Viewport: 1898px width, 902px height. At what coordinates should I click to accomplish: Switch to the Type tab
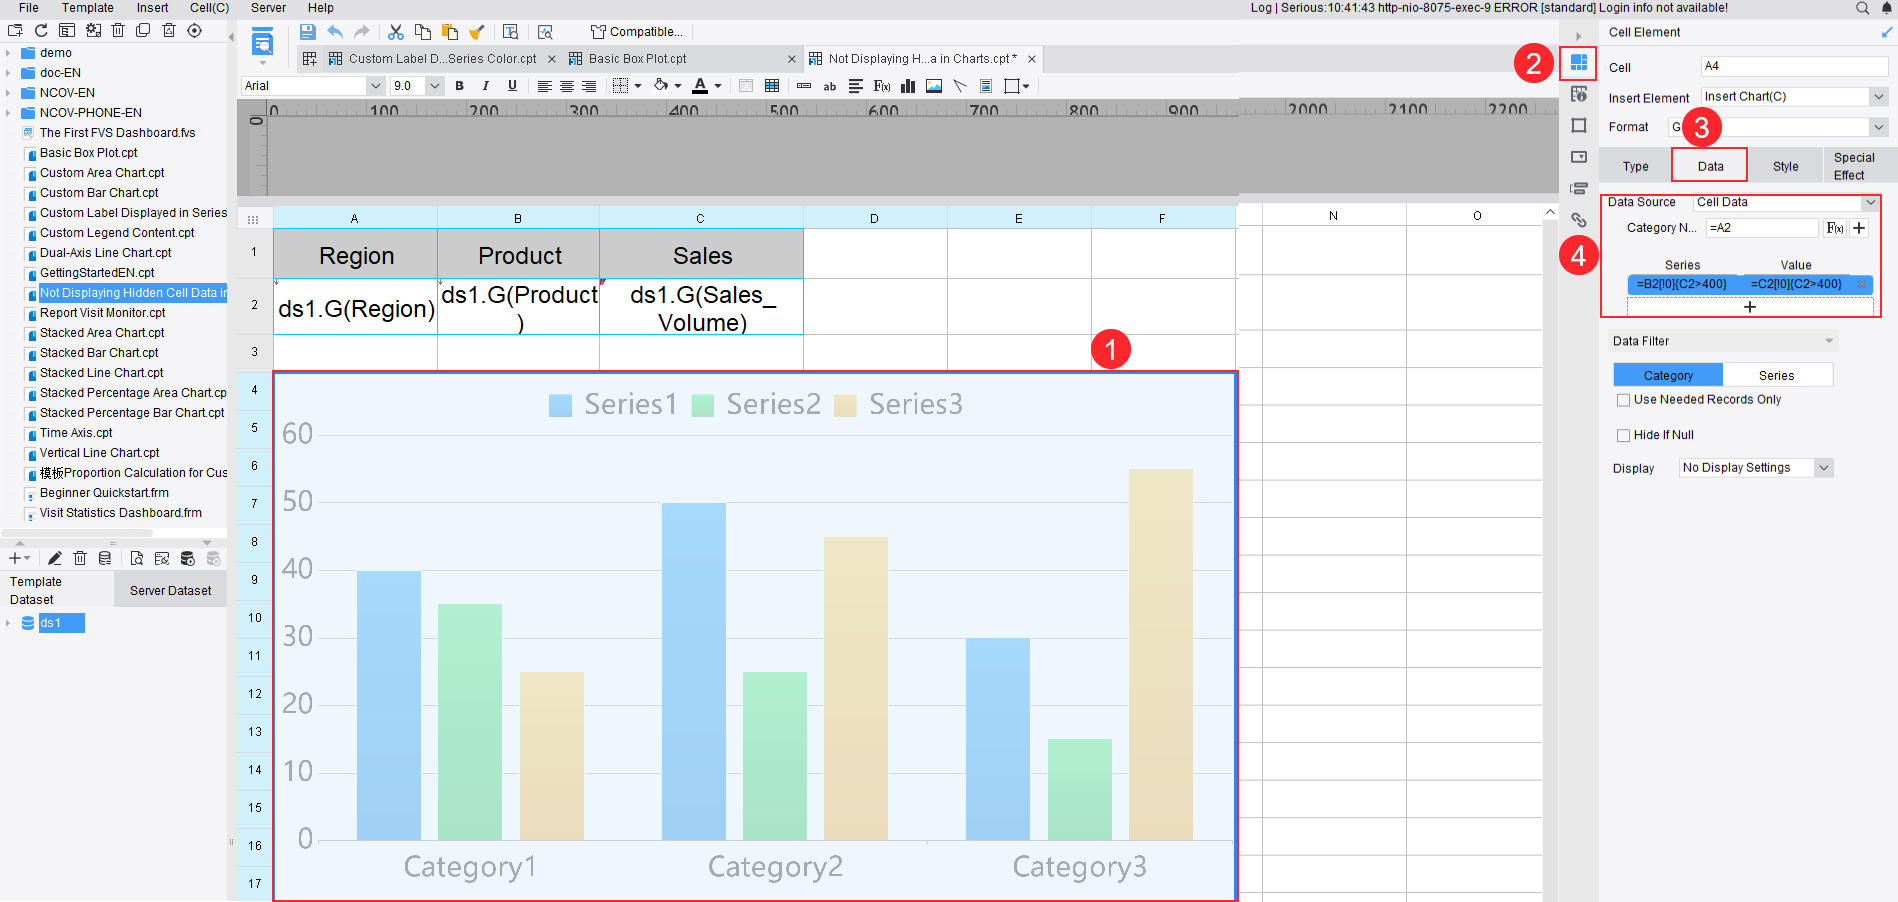tap(1636, 166)
